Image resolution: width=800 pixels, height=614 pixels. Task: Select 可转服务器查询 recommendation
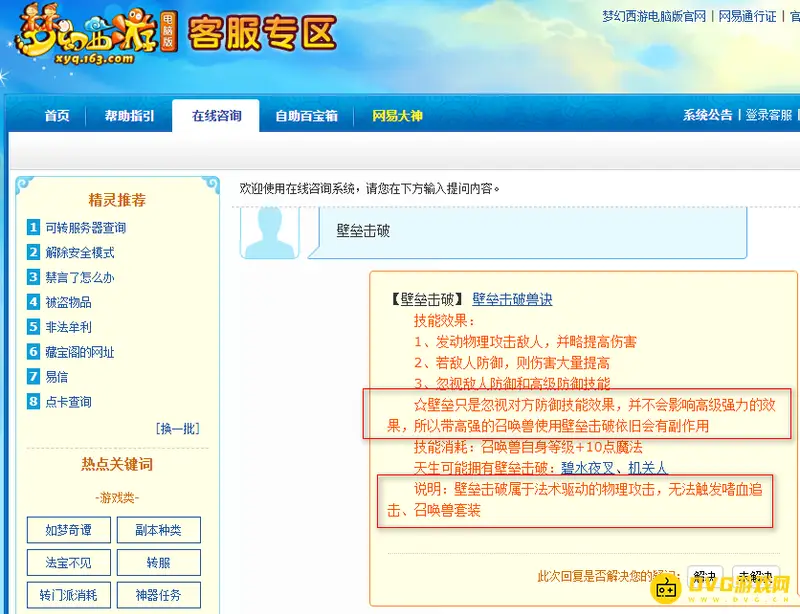pos(86,228)
